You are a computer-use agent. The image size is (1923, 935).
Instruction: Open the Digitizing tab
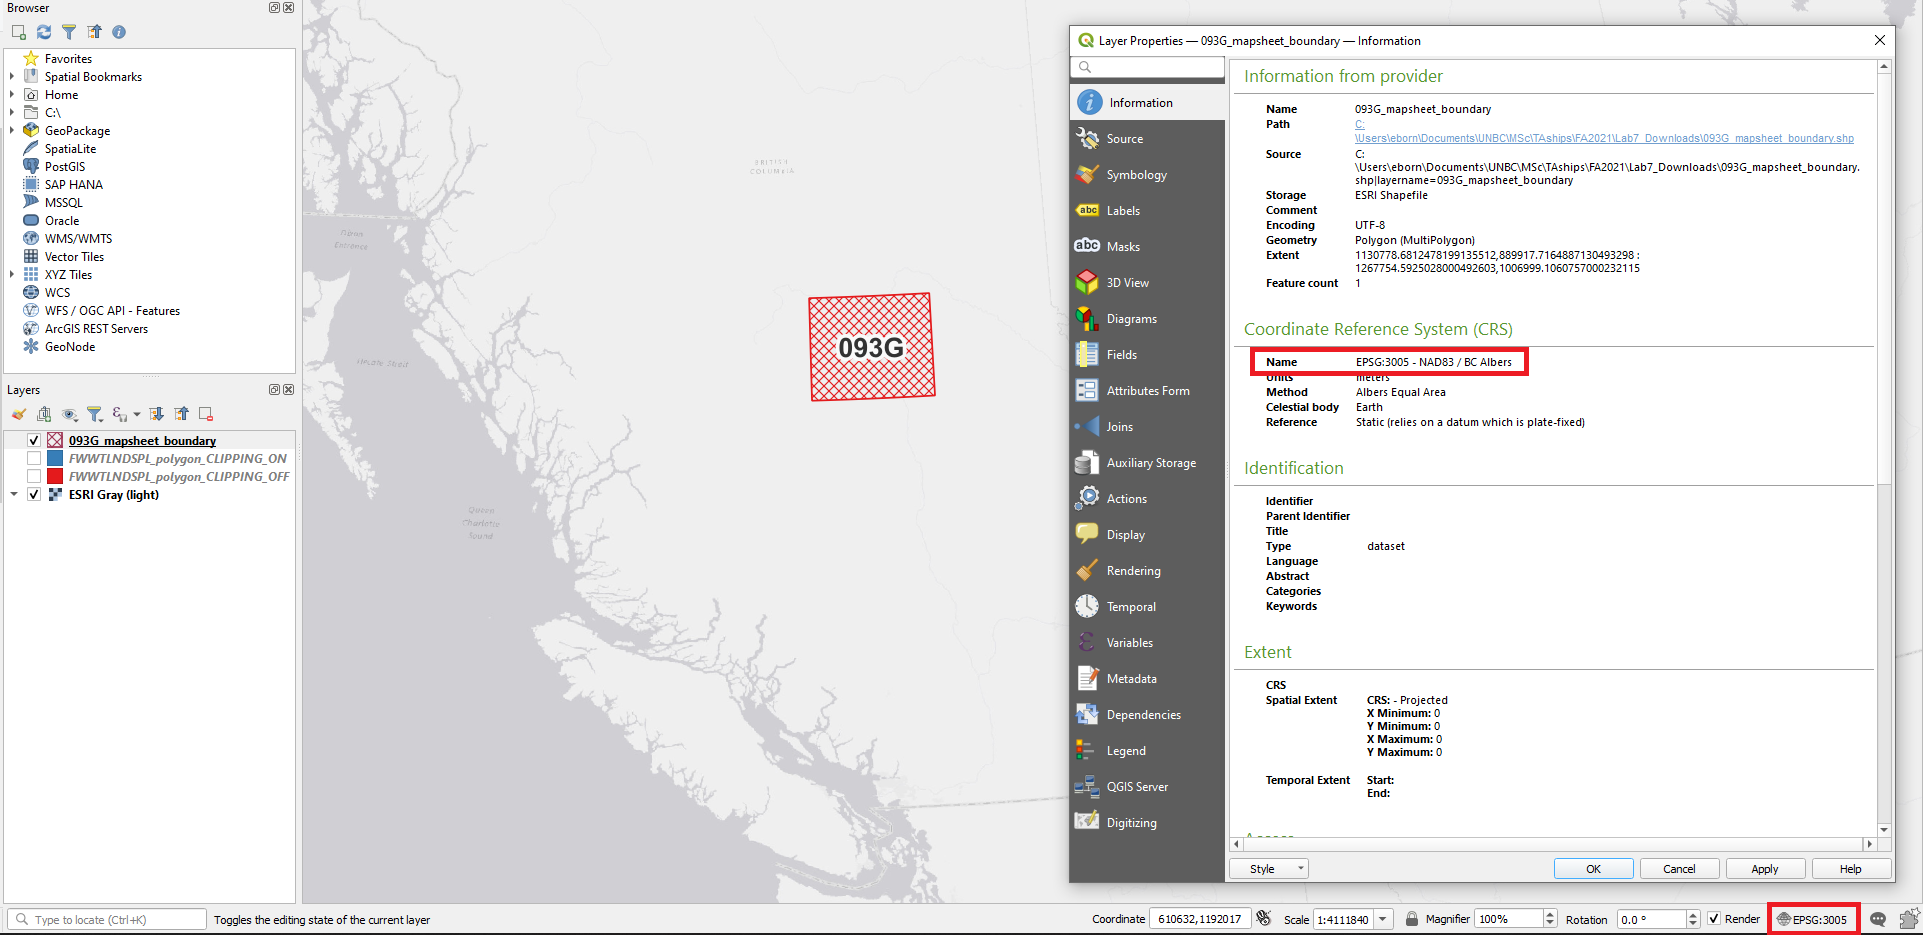tap(1131, 821)
